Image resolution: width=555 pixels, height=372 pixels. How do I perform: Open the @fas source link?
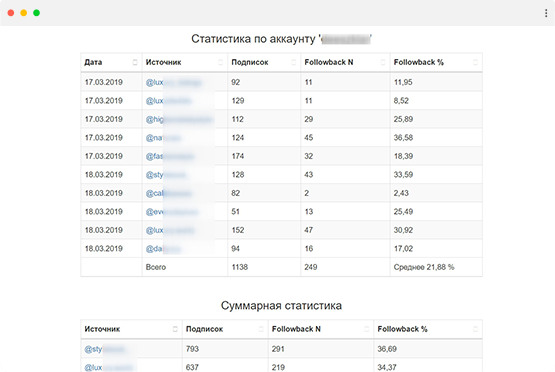(170, 156)
